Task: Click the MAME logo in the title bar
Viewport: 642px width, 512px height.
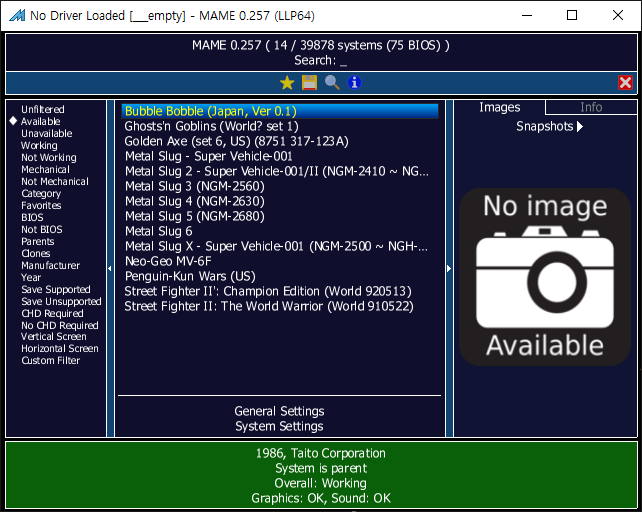Action: (17, 16)
